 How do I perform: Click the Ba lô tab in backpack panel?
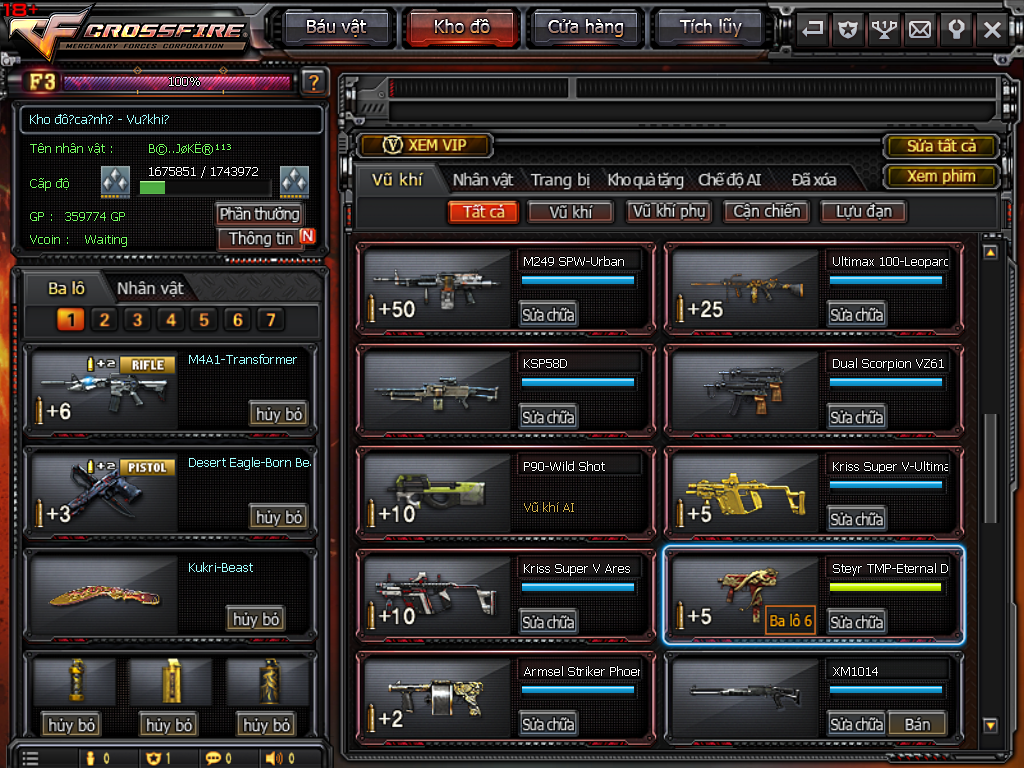[67, 289]
